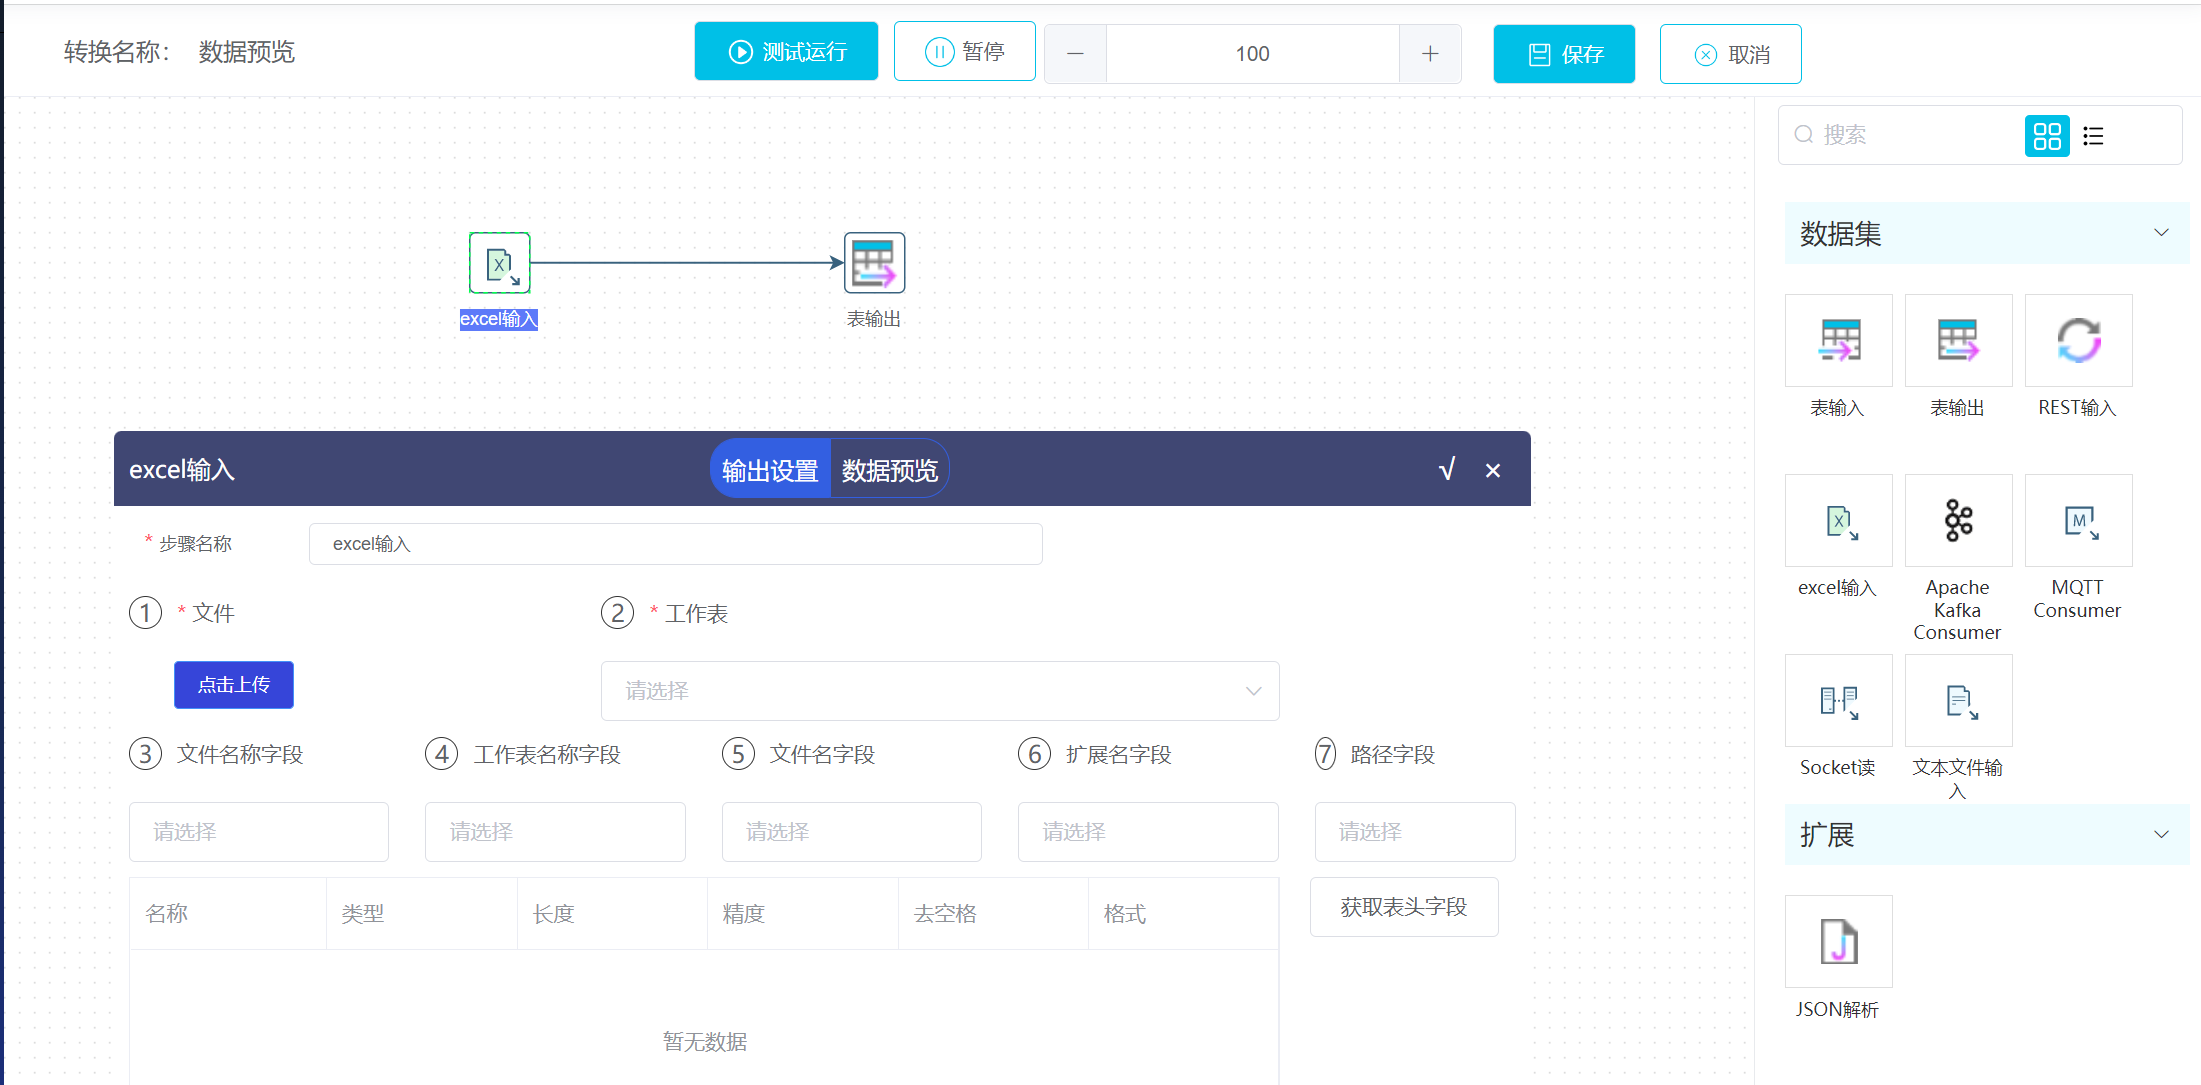Click the REST输入 component icon

(x=2078, y=341)
